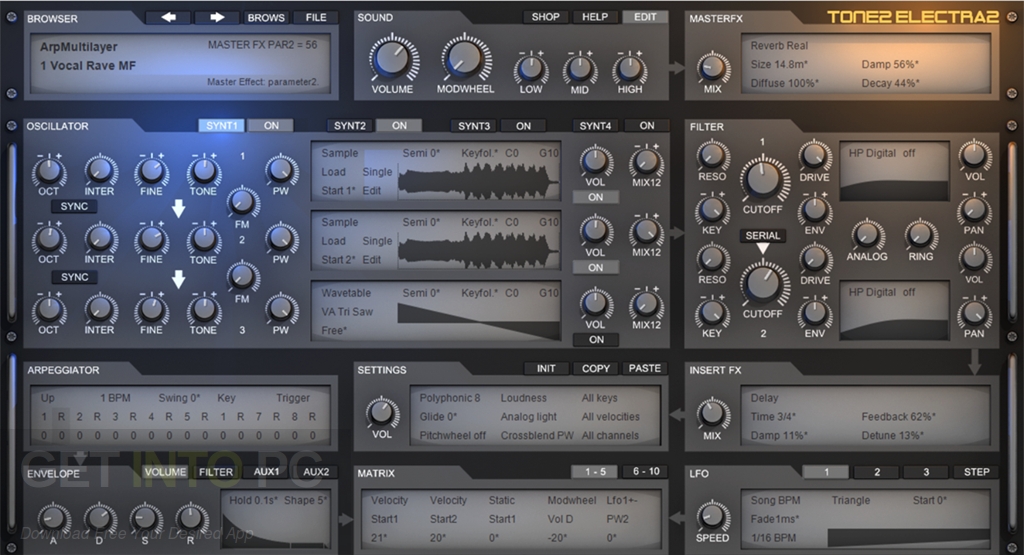The height and width of the screenshot is (555, 1024).
Task: Click the envelope Attack (A) knob
Action: click(x=54, y=519)
